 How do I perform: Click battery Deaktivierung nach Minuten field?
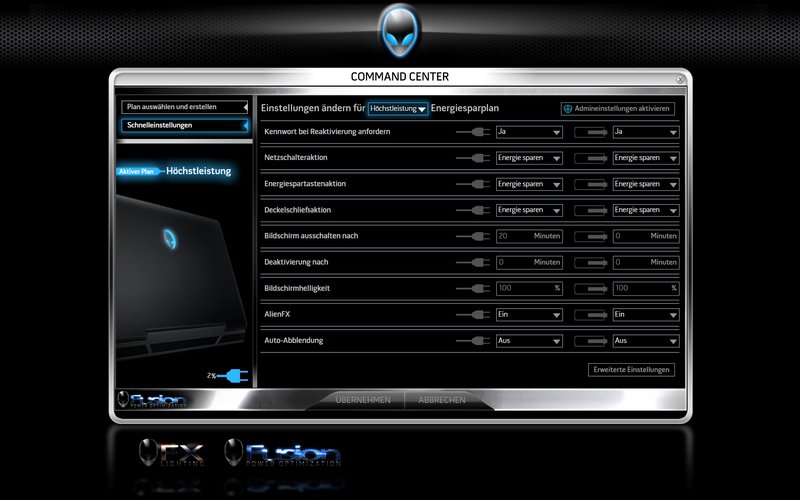click(x=646, y=262)
